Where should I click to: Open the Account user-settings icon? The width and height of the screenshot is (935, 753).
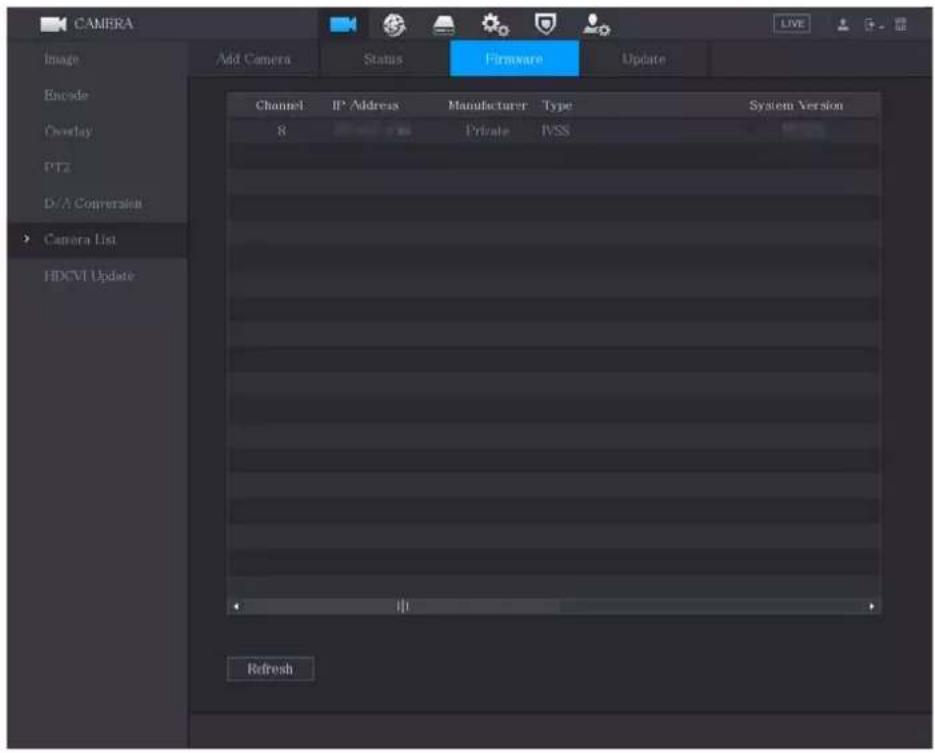point(596,24)
